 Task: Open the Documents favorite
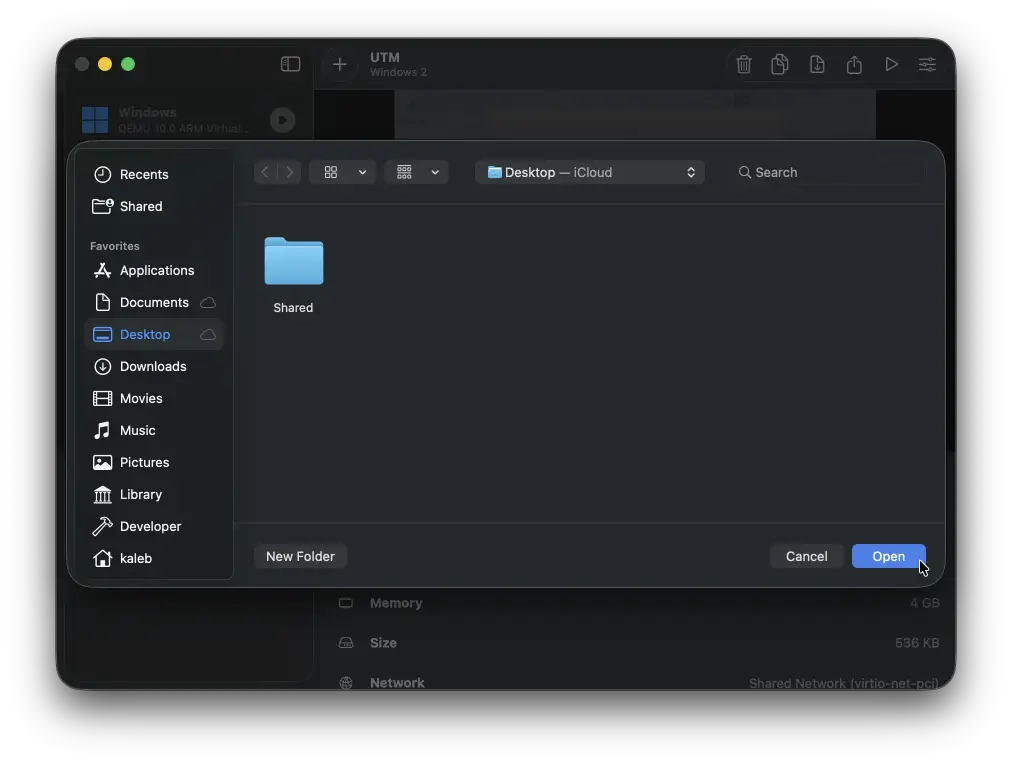[154, 303]
